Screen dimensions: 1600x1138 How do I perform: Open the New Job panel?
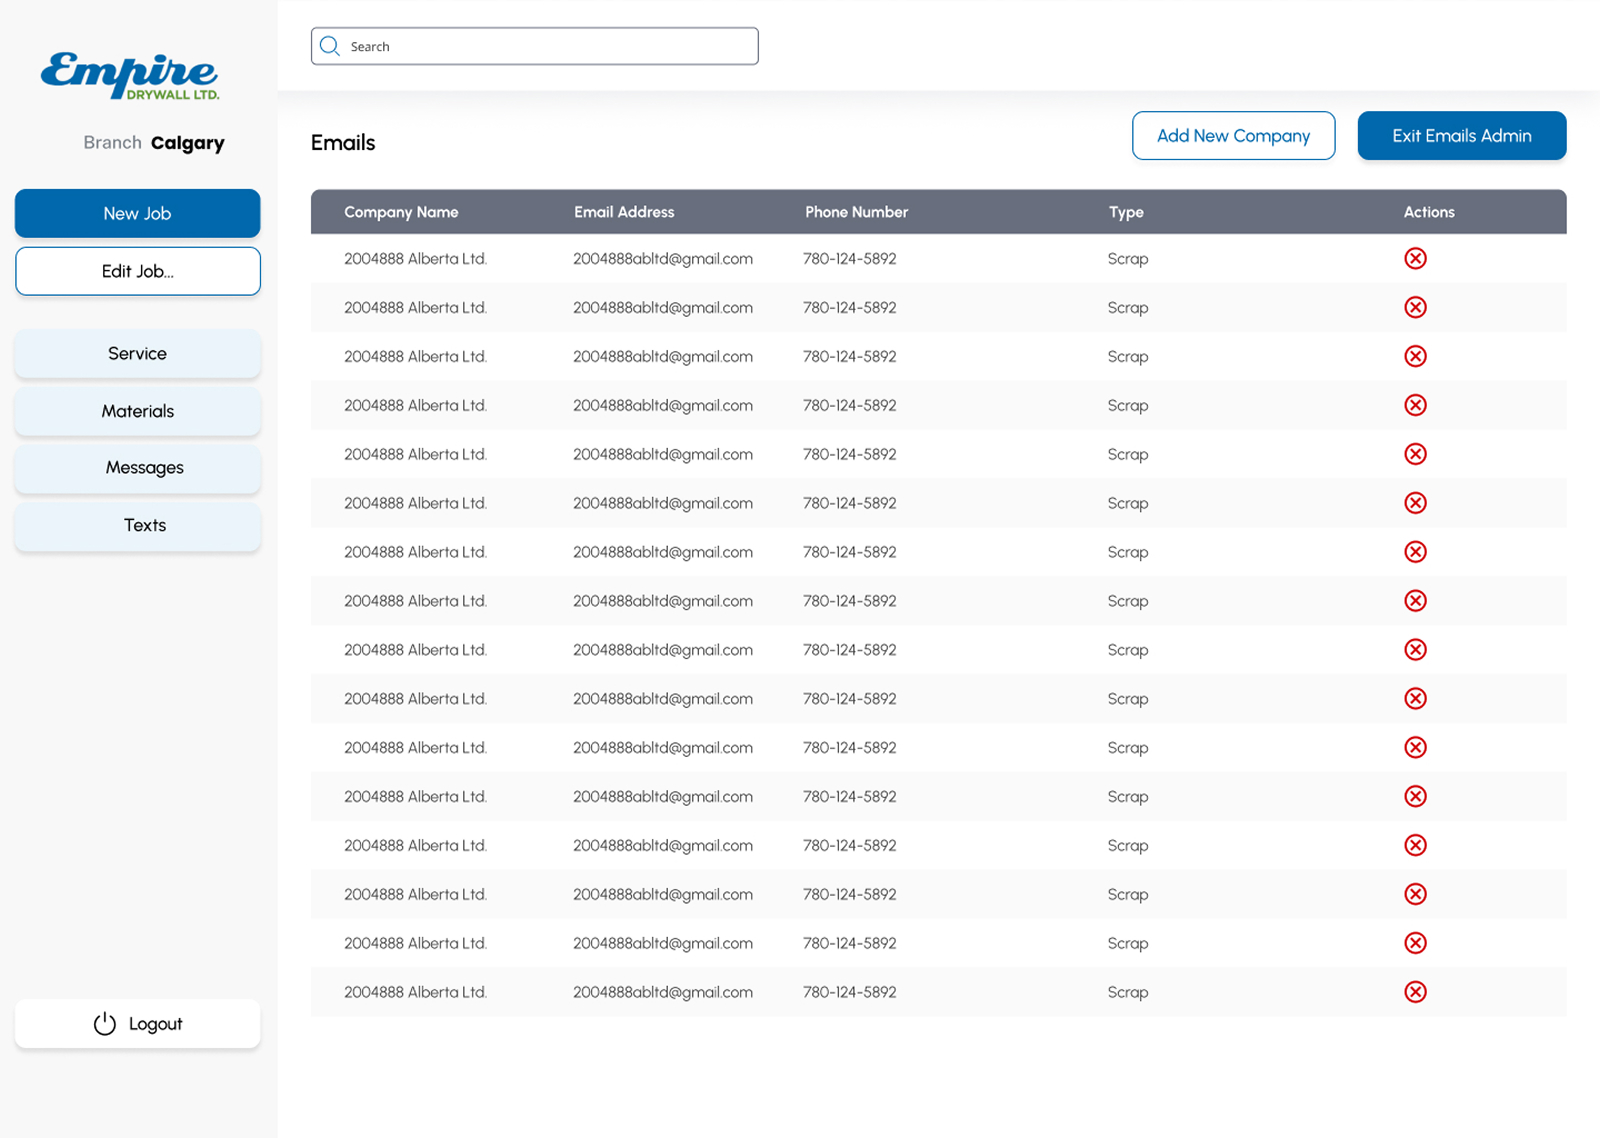[x=137, y=213]
